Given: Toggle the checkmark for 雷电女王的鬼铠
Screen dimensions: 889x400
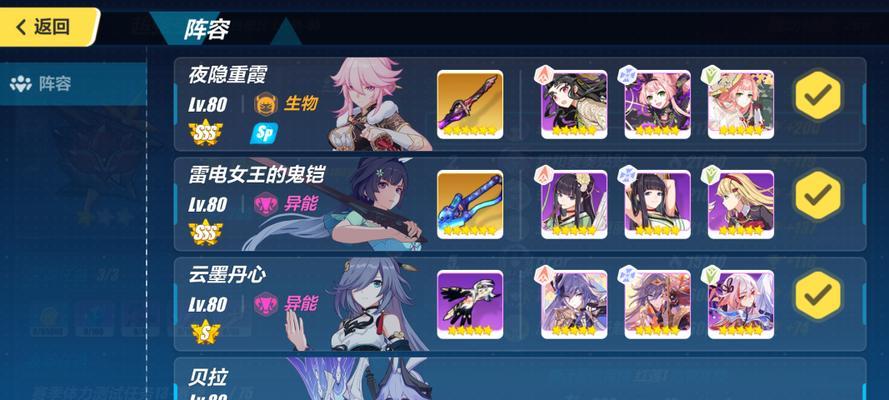Looking at the screenshot, I should pyautogui.click(x=818, y=195).
